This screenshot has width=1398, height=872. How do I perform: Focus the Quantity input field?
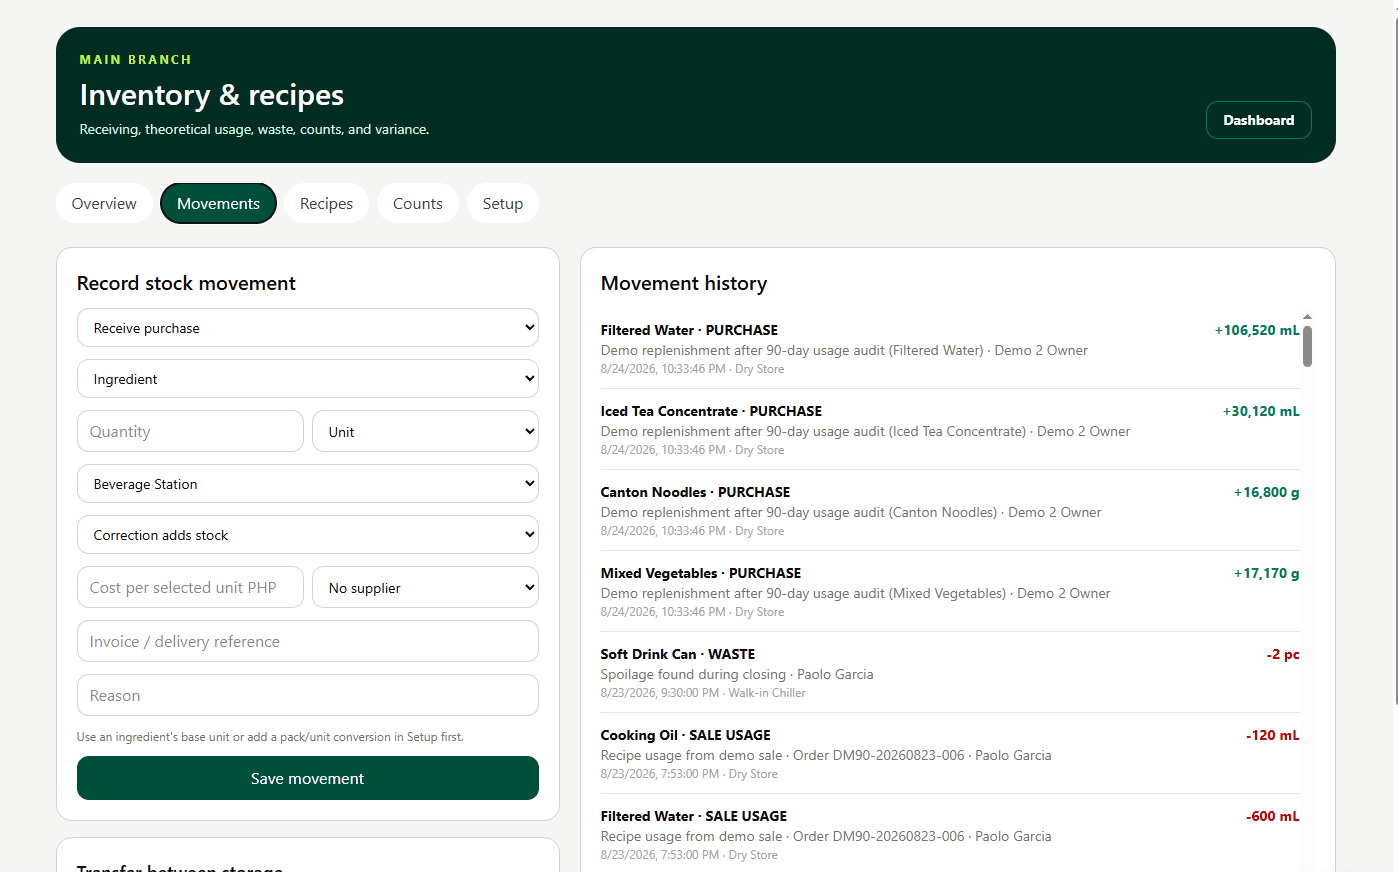point(190,431)
